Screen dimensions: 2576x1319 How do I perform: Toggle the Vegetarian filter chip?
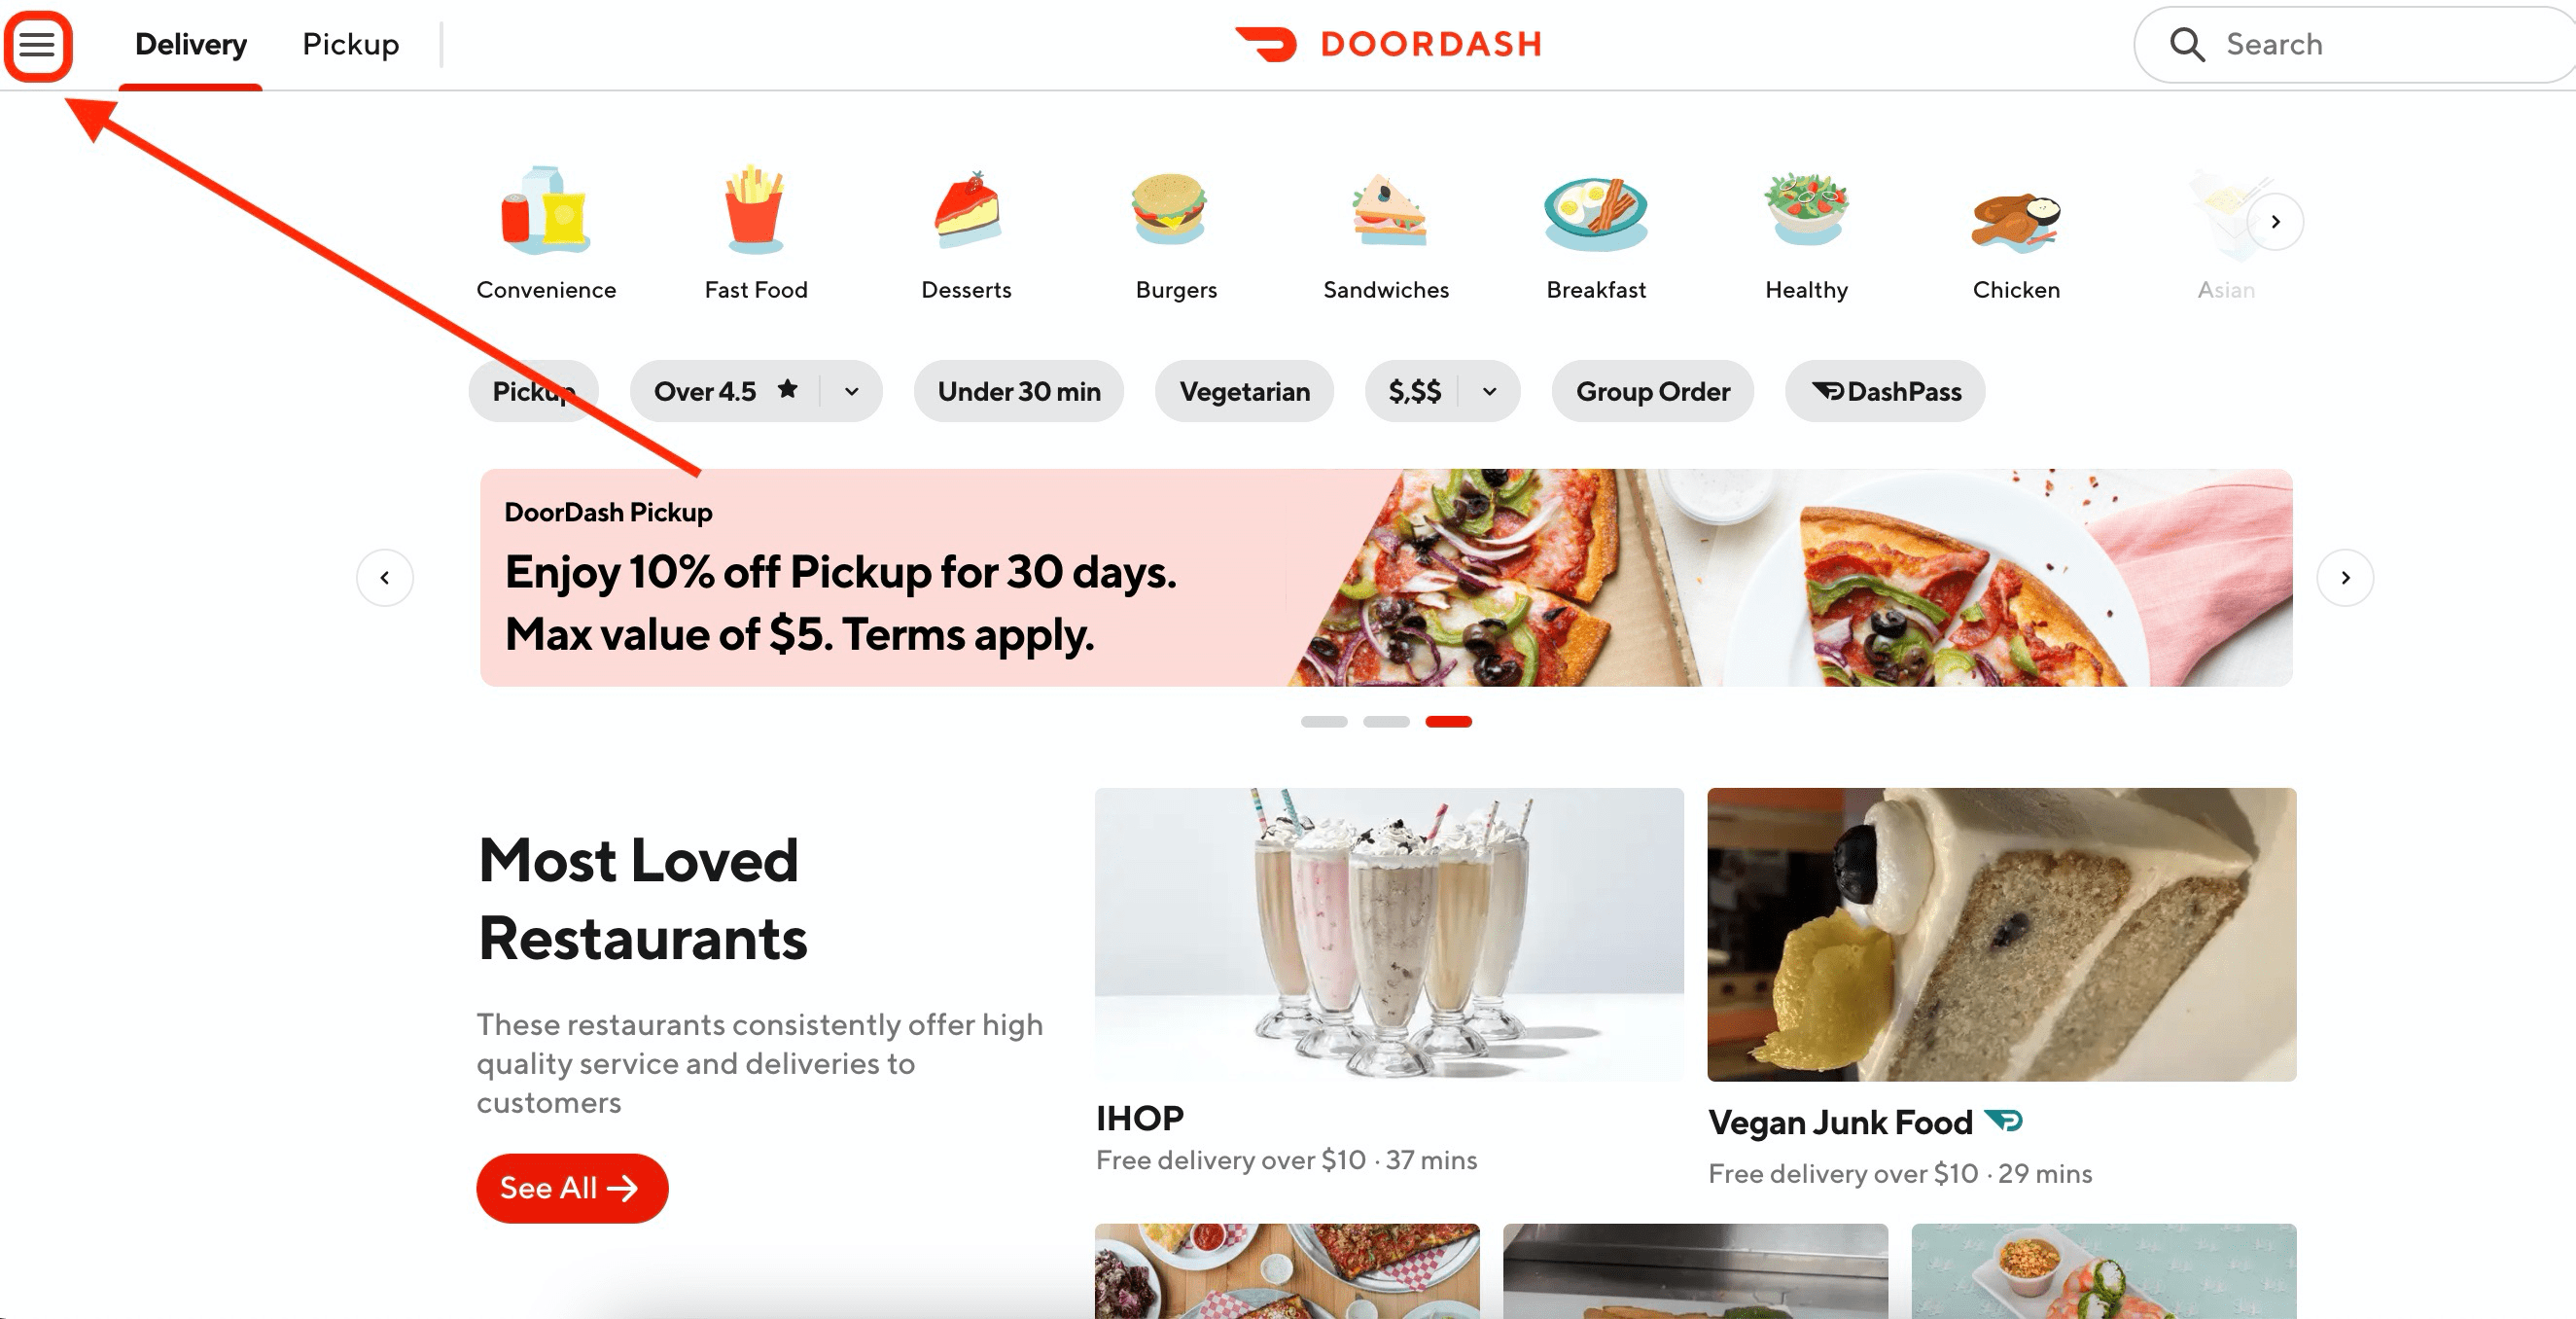1244,391
